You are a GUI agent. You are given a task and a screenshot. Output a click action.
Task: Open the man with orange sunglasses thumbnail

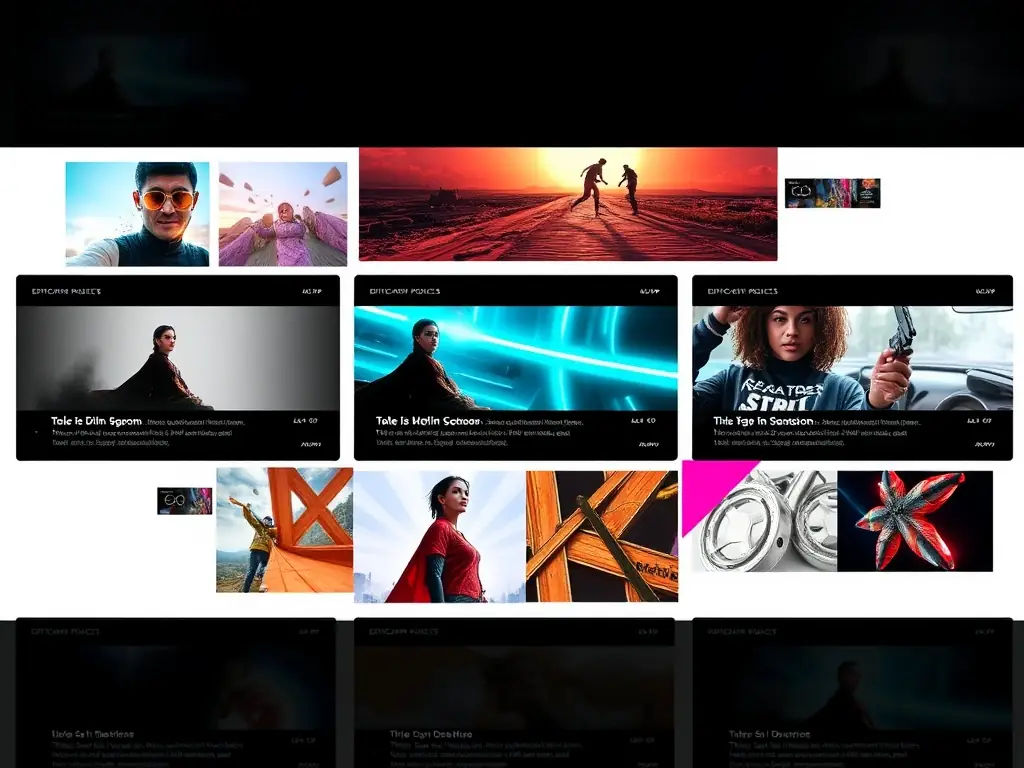tap(137, 214)
